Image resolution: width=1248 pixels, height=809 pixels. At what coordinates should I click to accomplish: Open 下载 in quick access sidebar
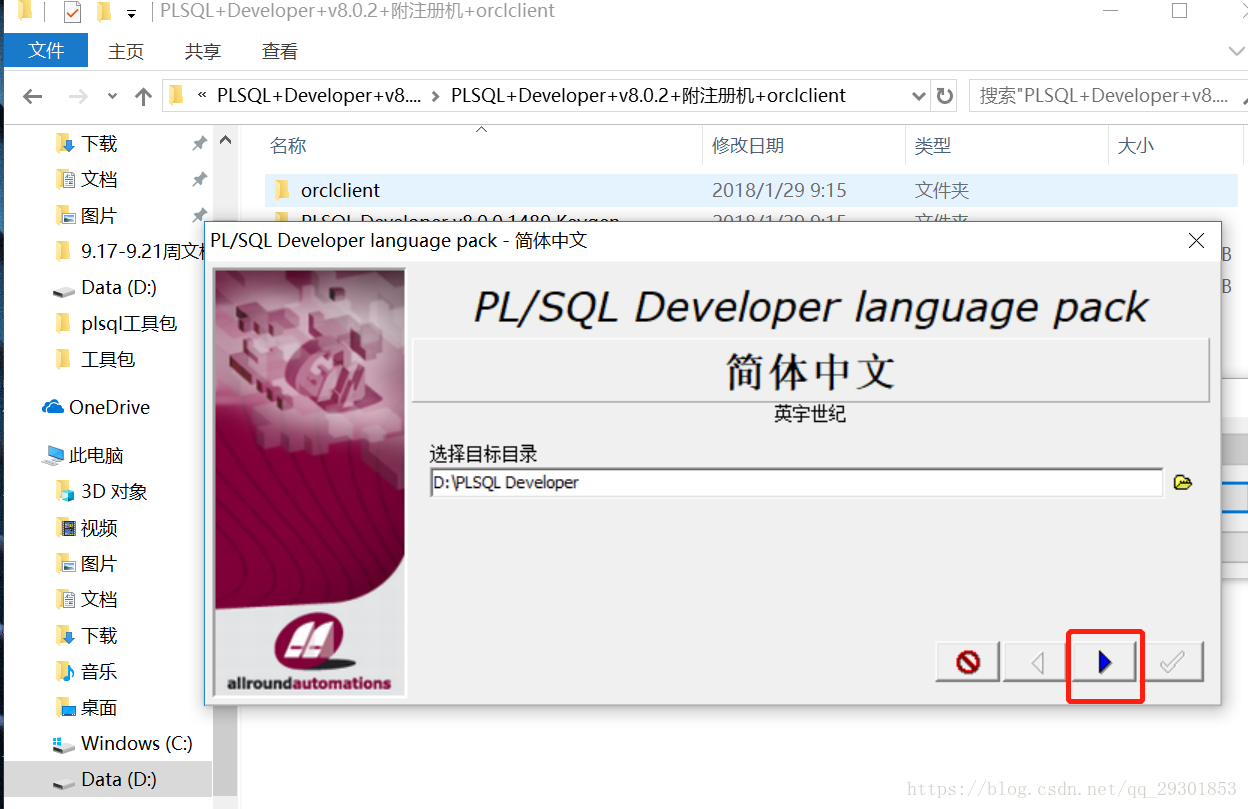tap(99, 144)
